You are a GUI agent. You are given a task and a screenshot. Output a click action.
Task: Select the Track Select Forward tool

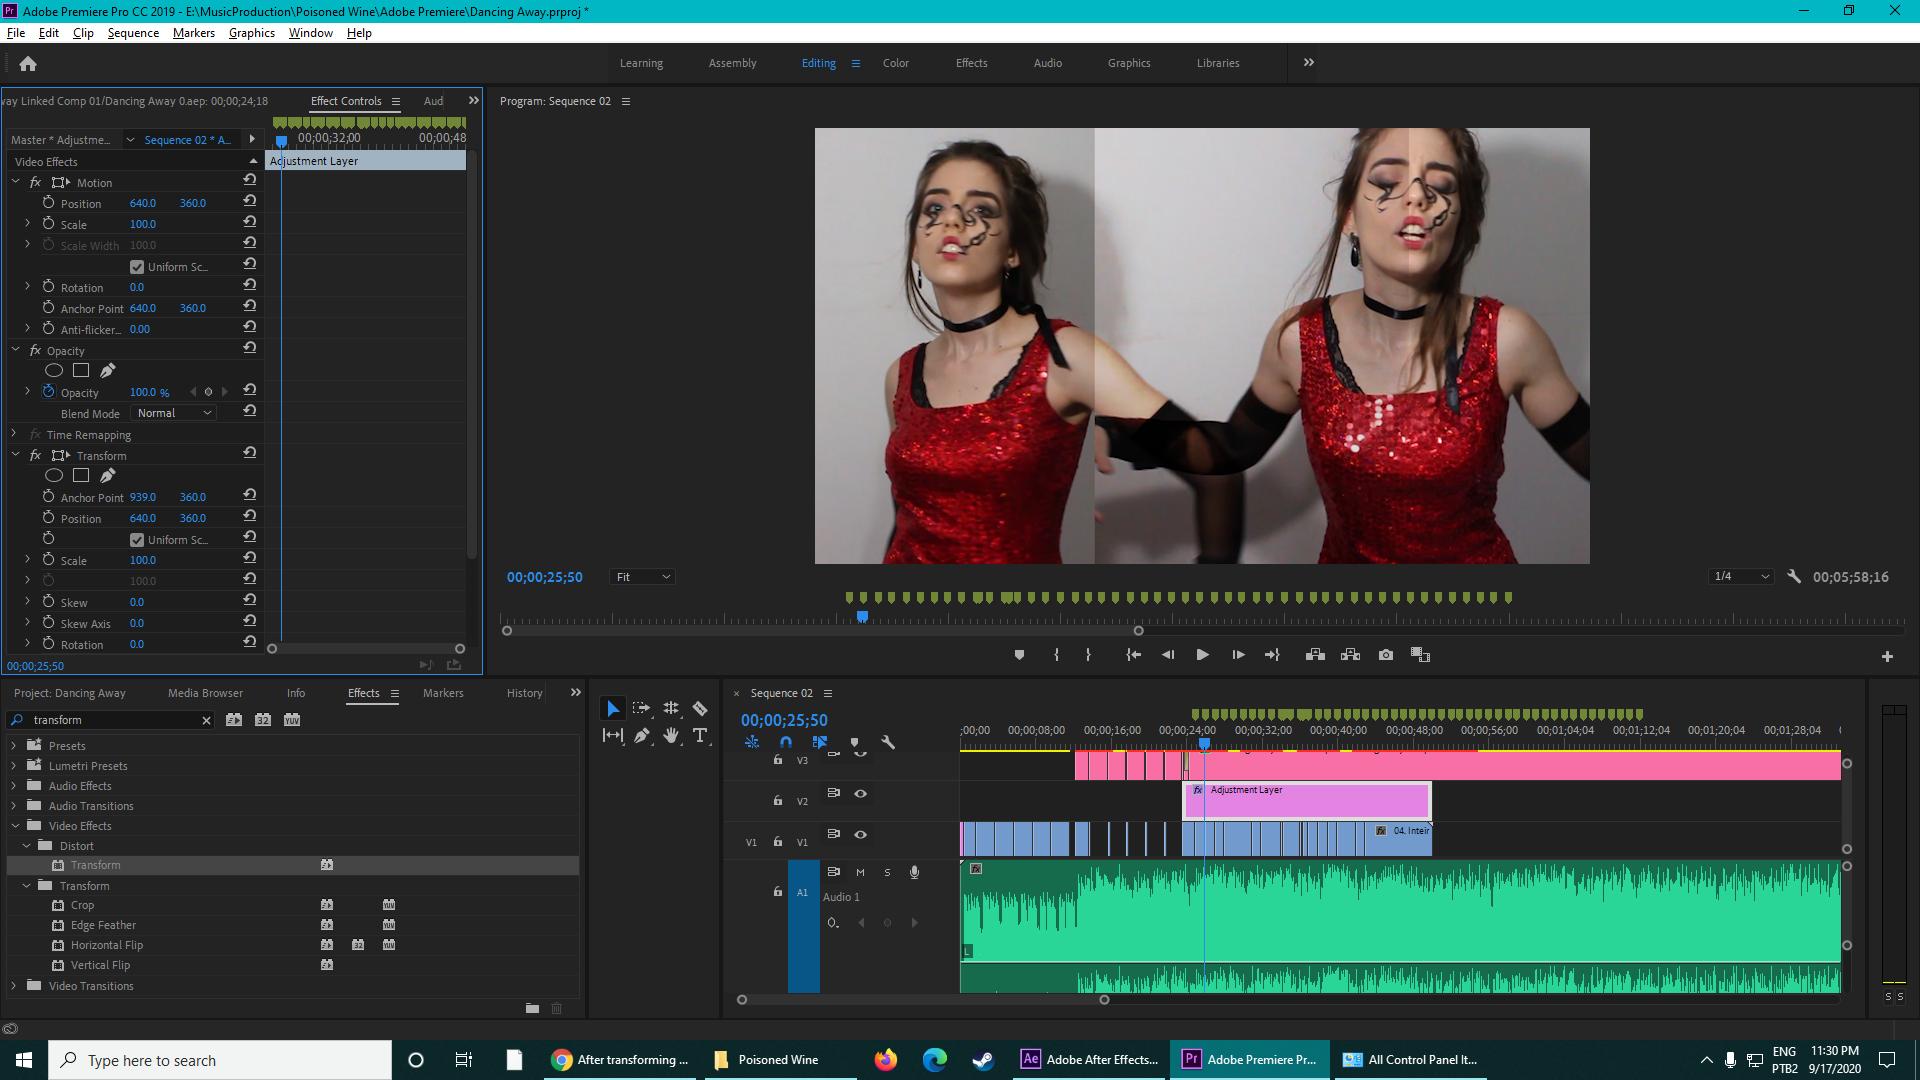click(642, 709)
